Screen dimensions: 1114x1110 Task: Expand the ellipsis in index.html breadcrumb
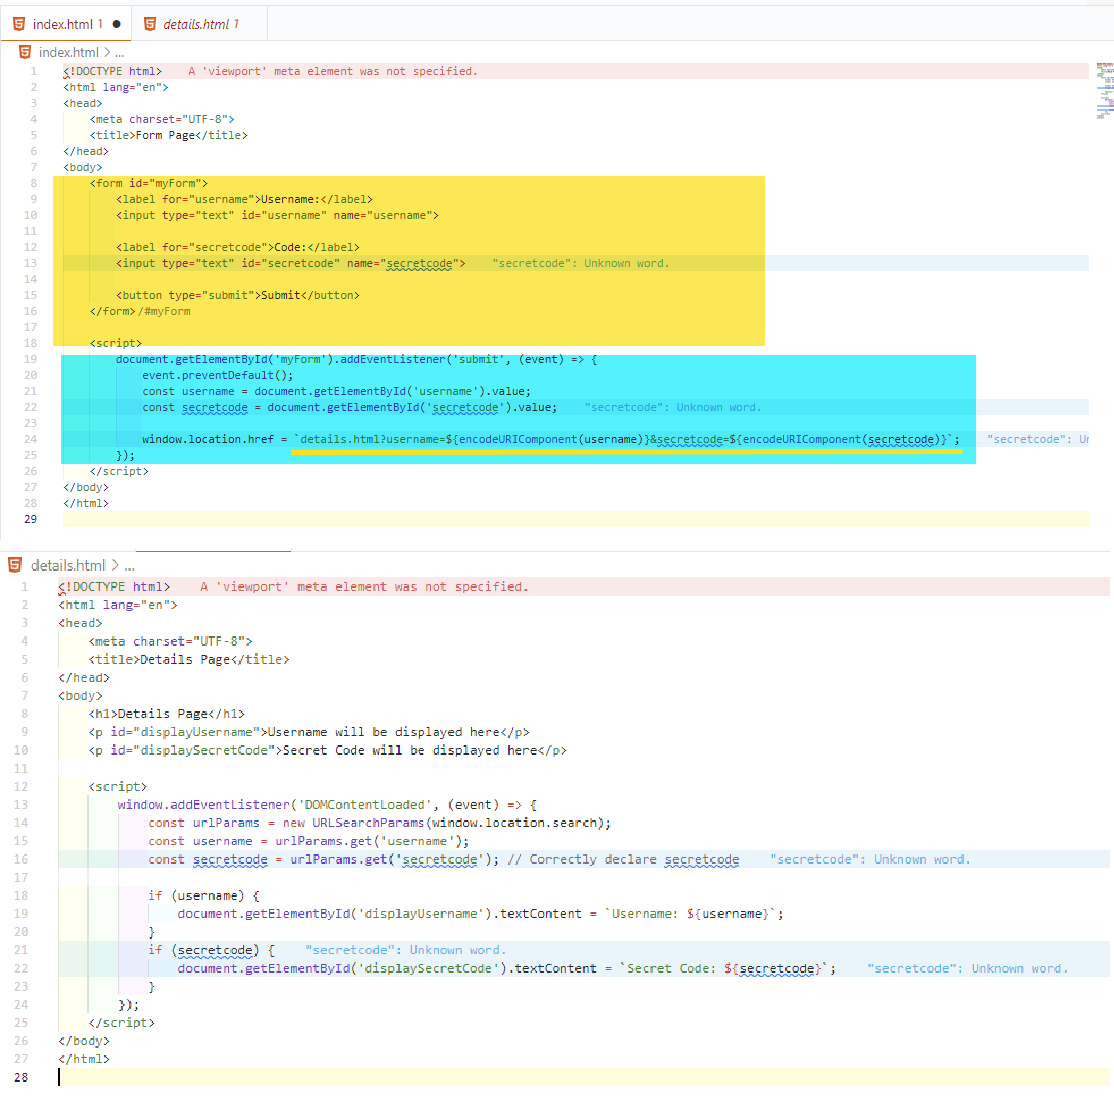120,52
